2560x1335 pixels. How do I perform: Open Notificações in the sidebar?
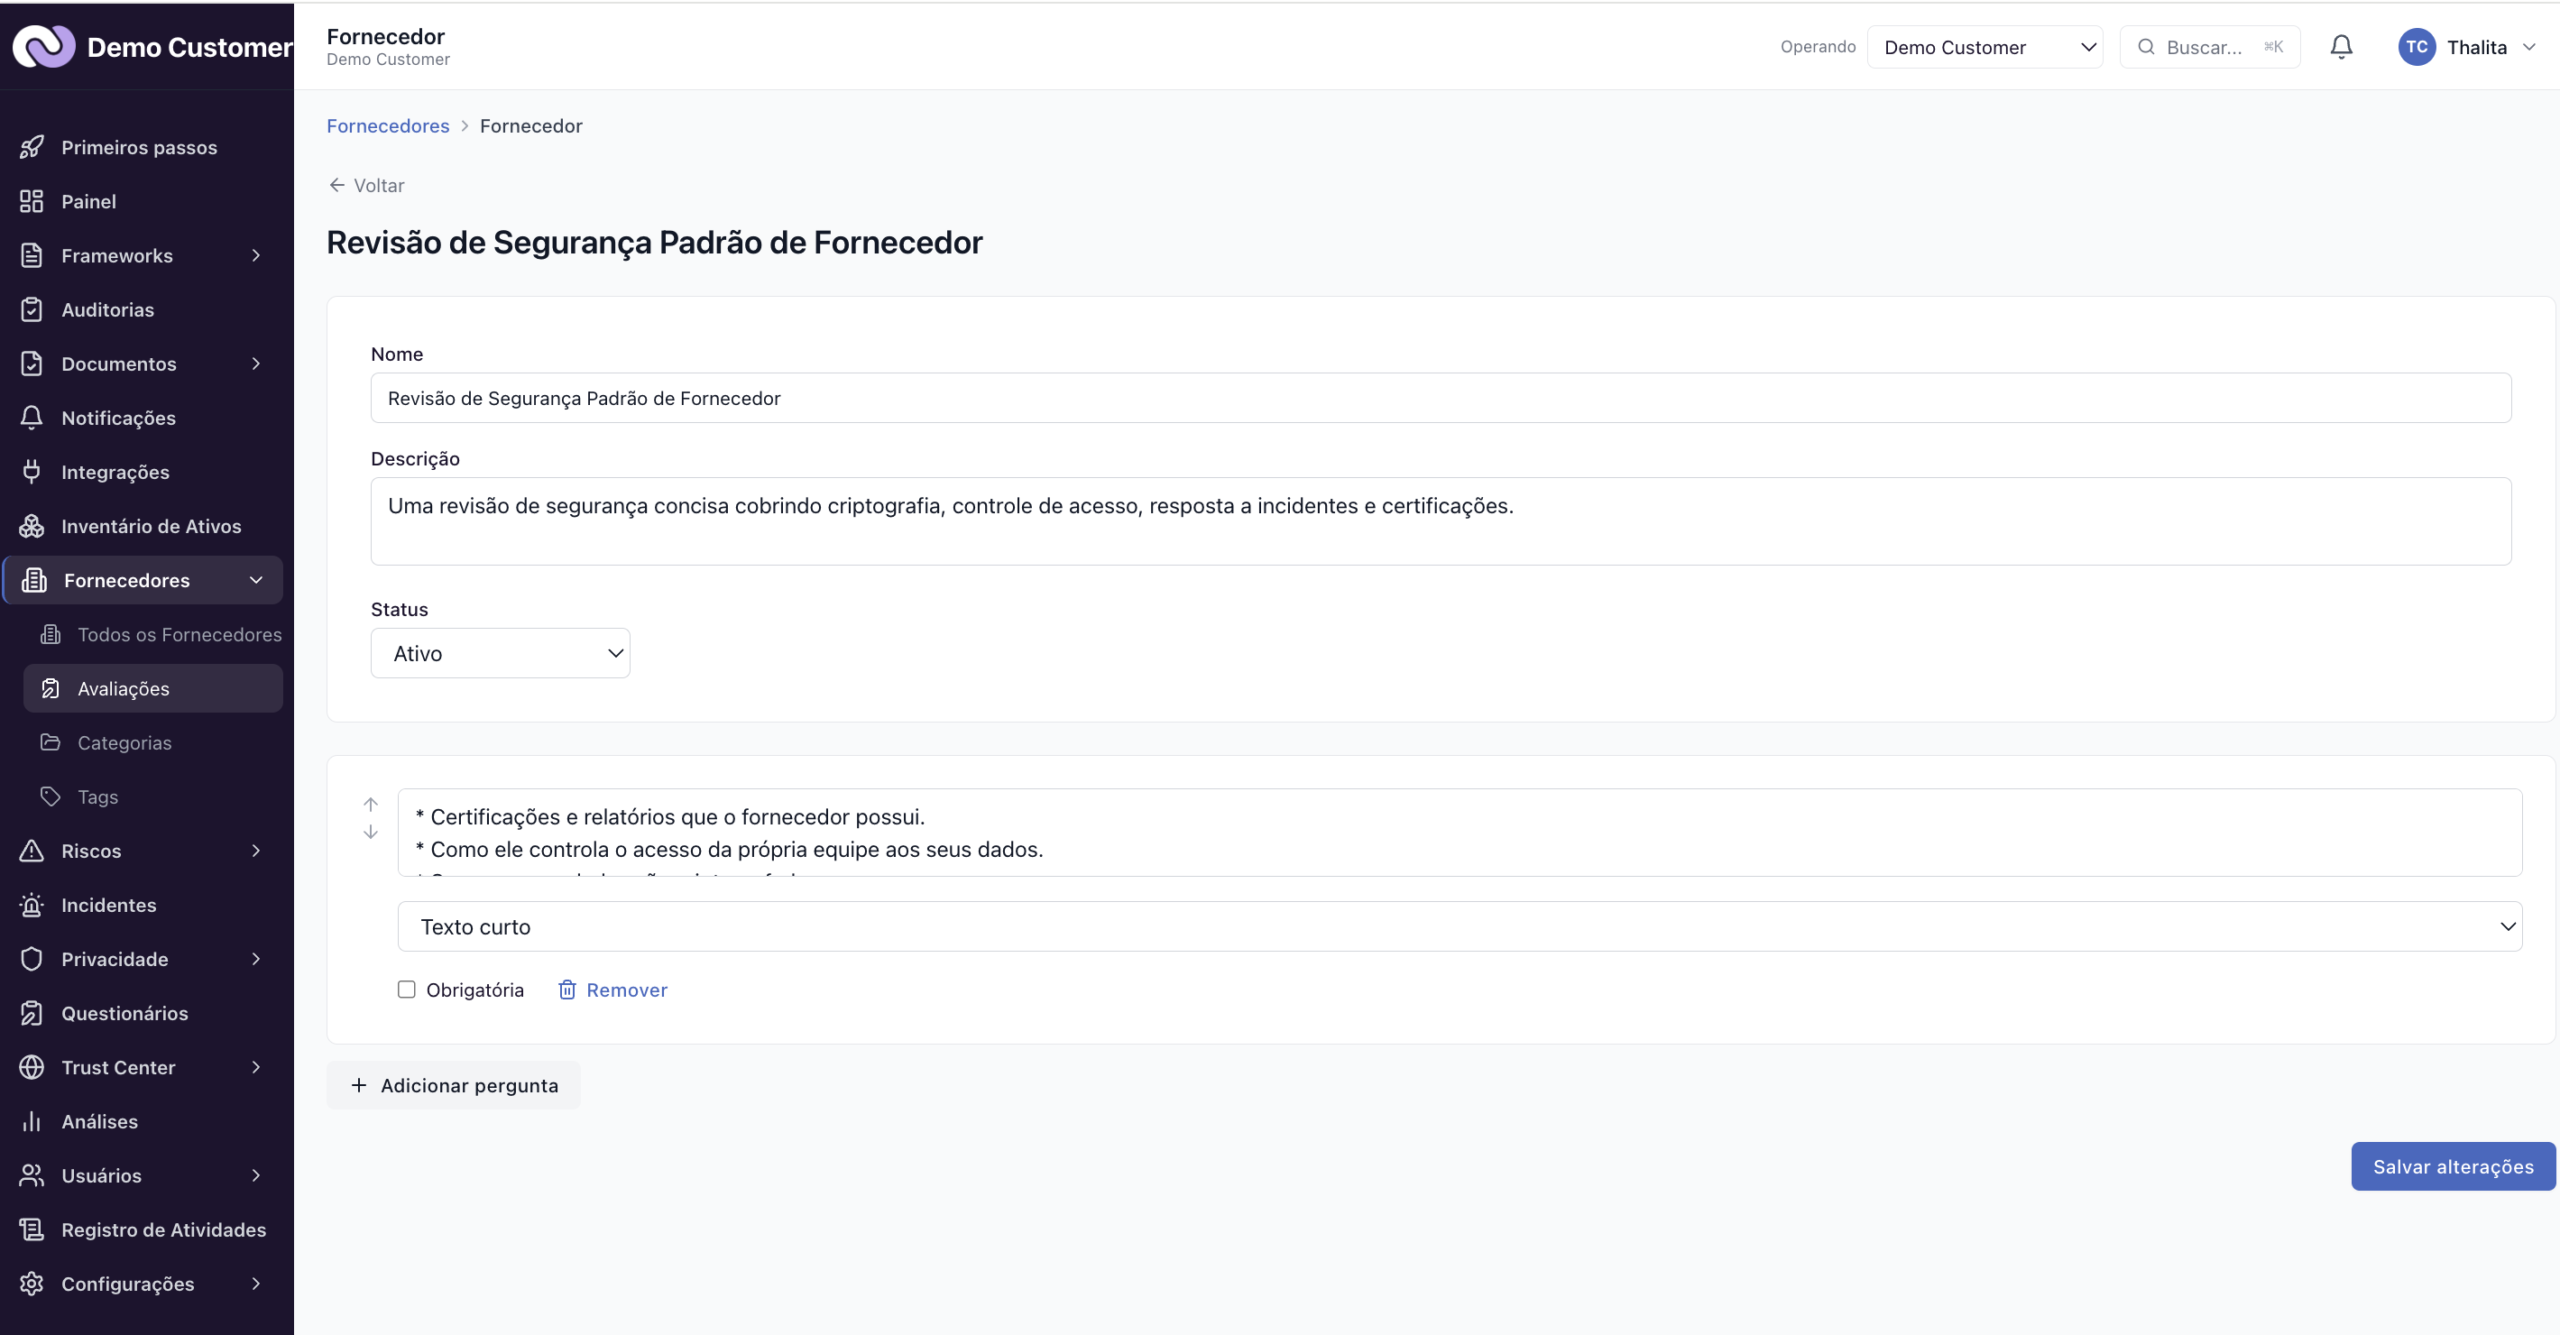pyautogui.click(x=142, y=418)
